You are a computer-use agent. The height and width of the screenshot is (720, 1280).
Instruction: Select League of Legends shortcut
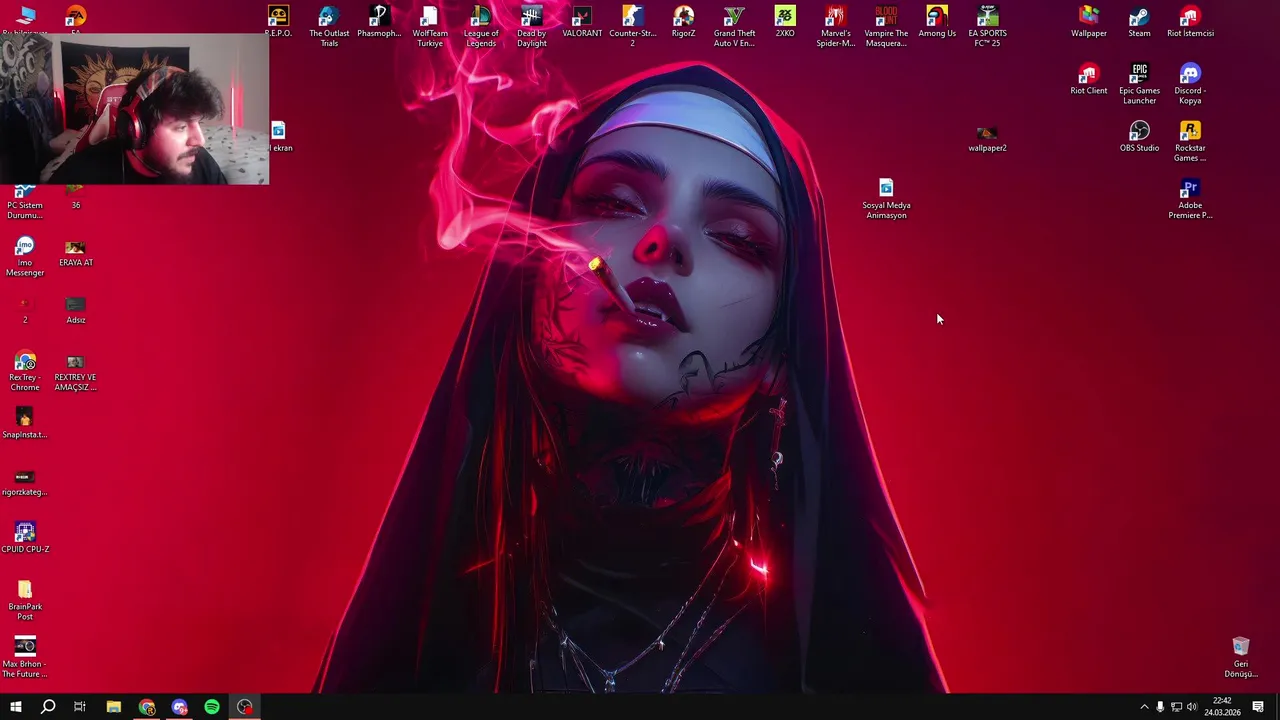pyautogui.click(x=481, y=26)
